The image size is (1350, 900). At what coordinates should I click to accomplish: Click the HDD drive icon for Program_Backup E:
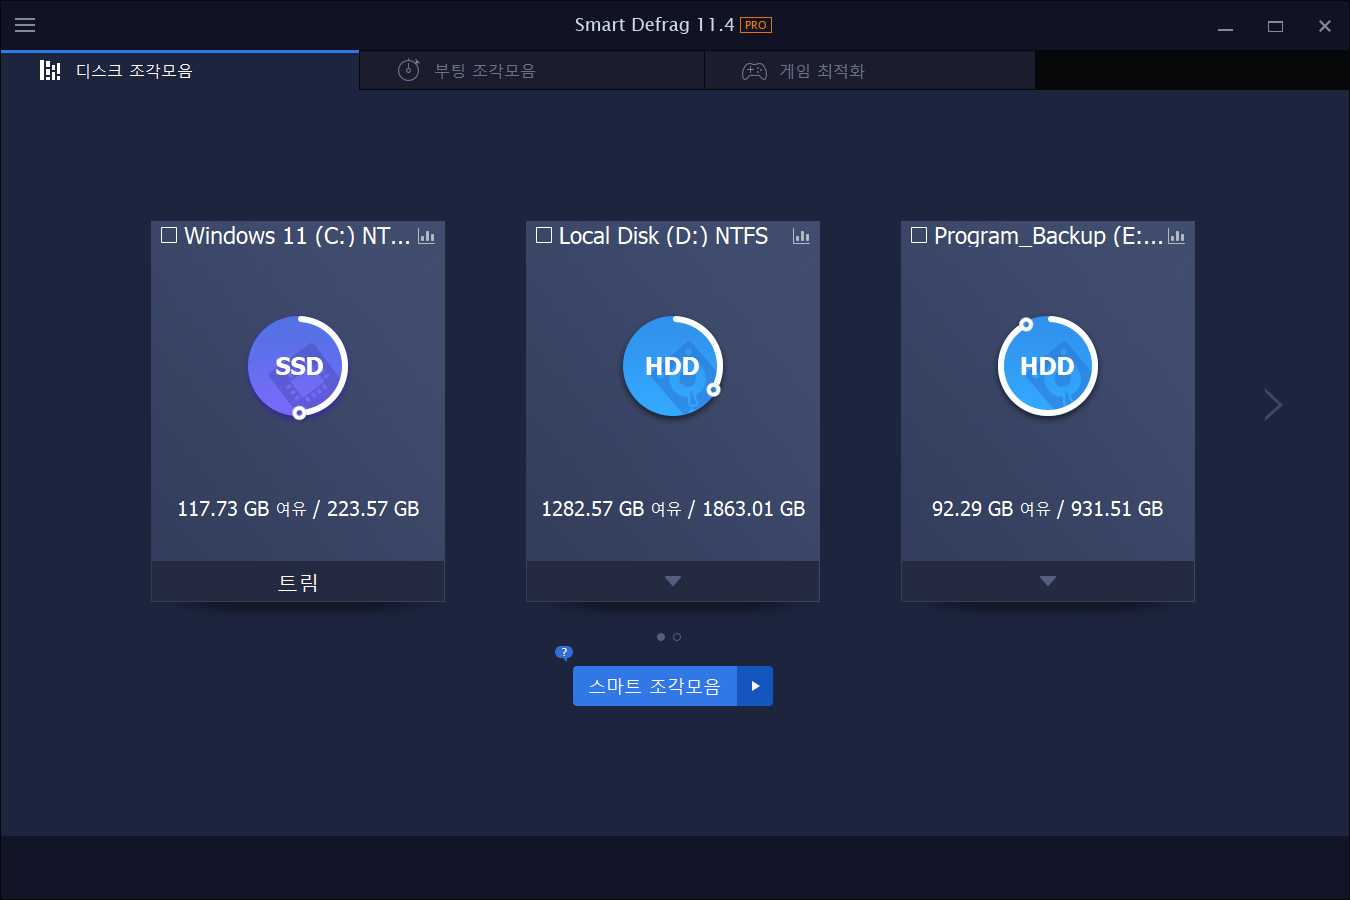click(x=1048, y=367)
